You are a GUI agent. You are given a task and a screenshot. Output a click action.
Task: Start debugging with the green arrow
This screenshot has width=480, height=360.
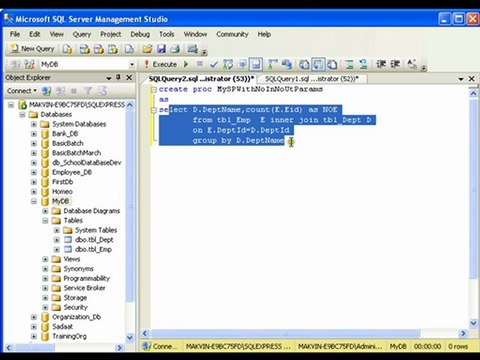tap(186, 64)
